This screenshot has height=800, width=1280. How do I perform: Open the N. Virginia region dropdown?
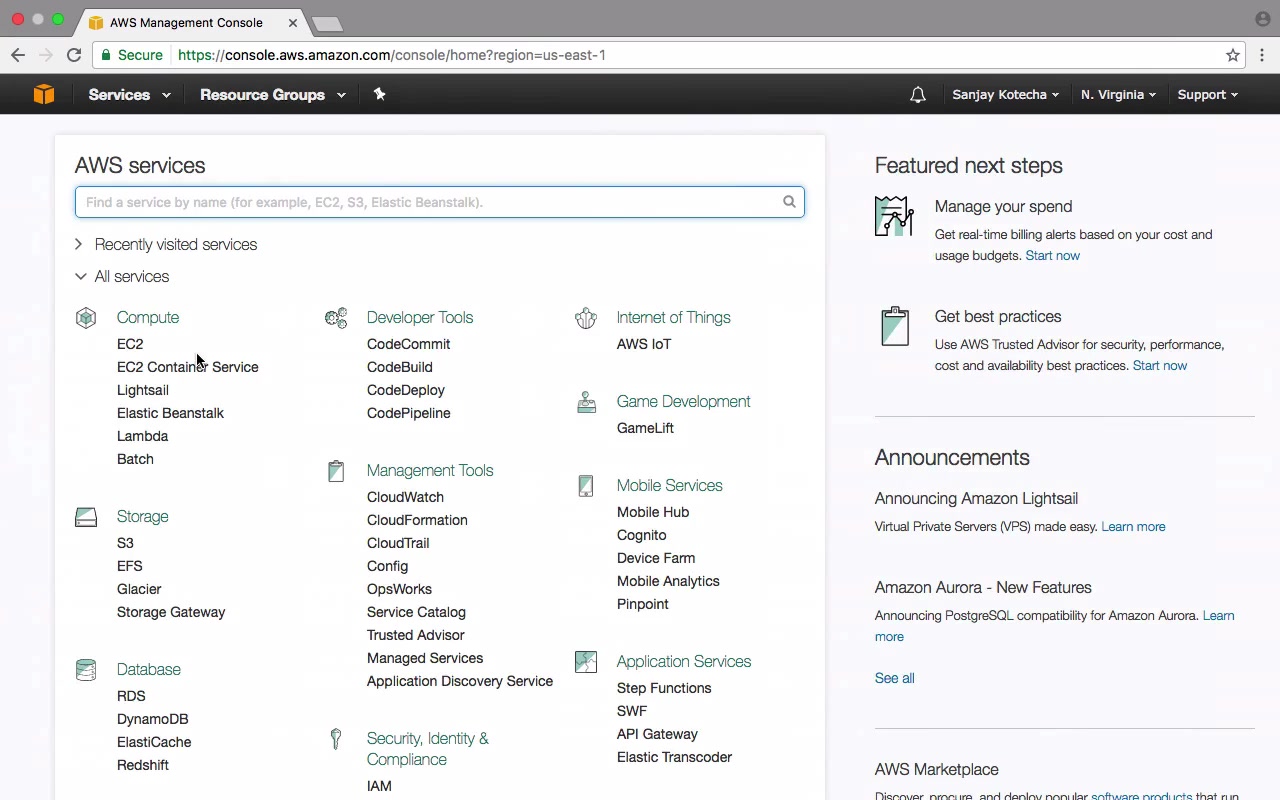(1118, 95)
